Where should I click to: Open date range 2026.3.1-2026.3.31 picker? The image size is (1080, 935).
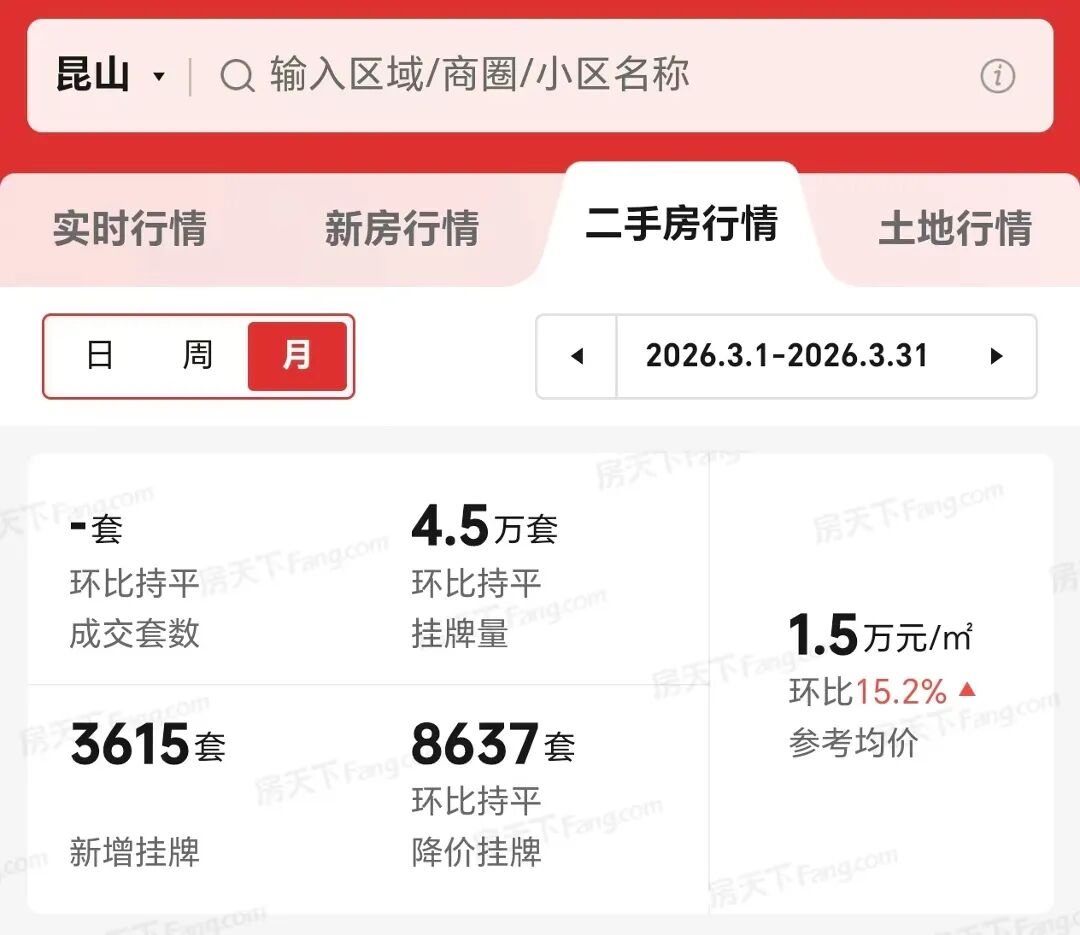pos(786,356)
